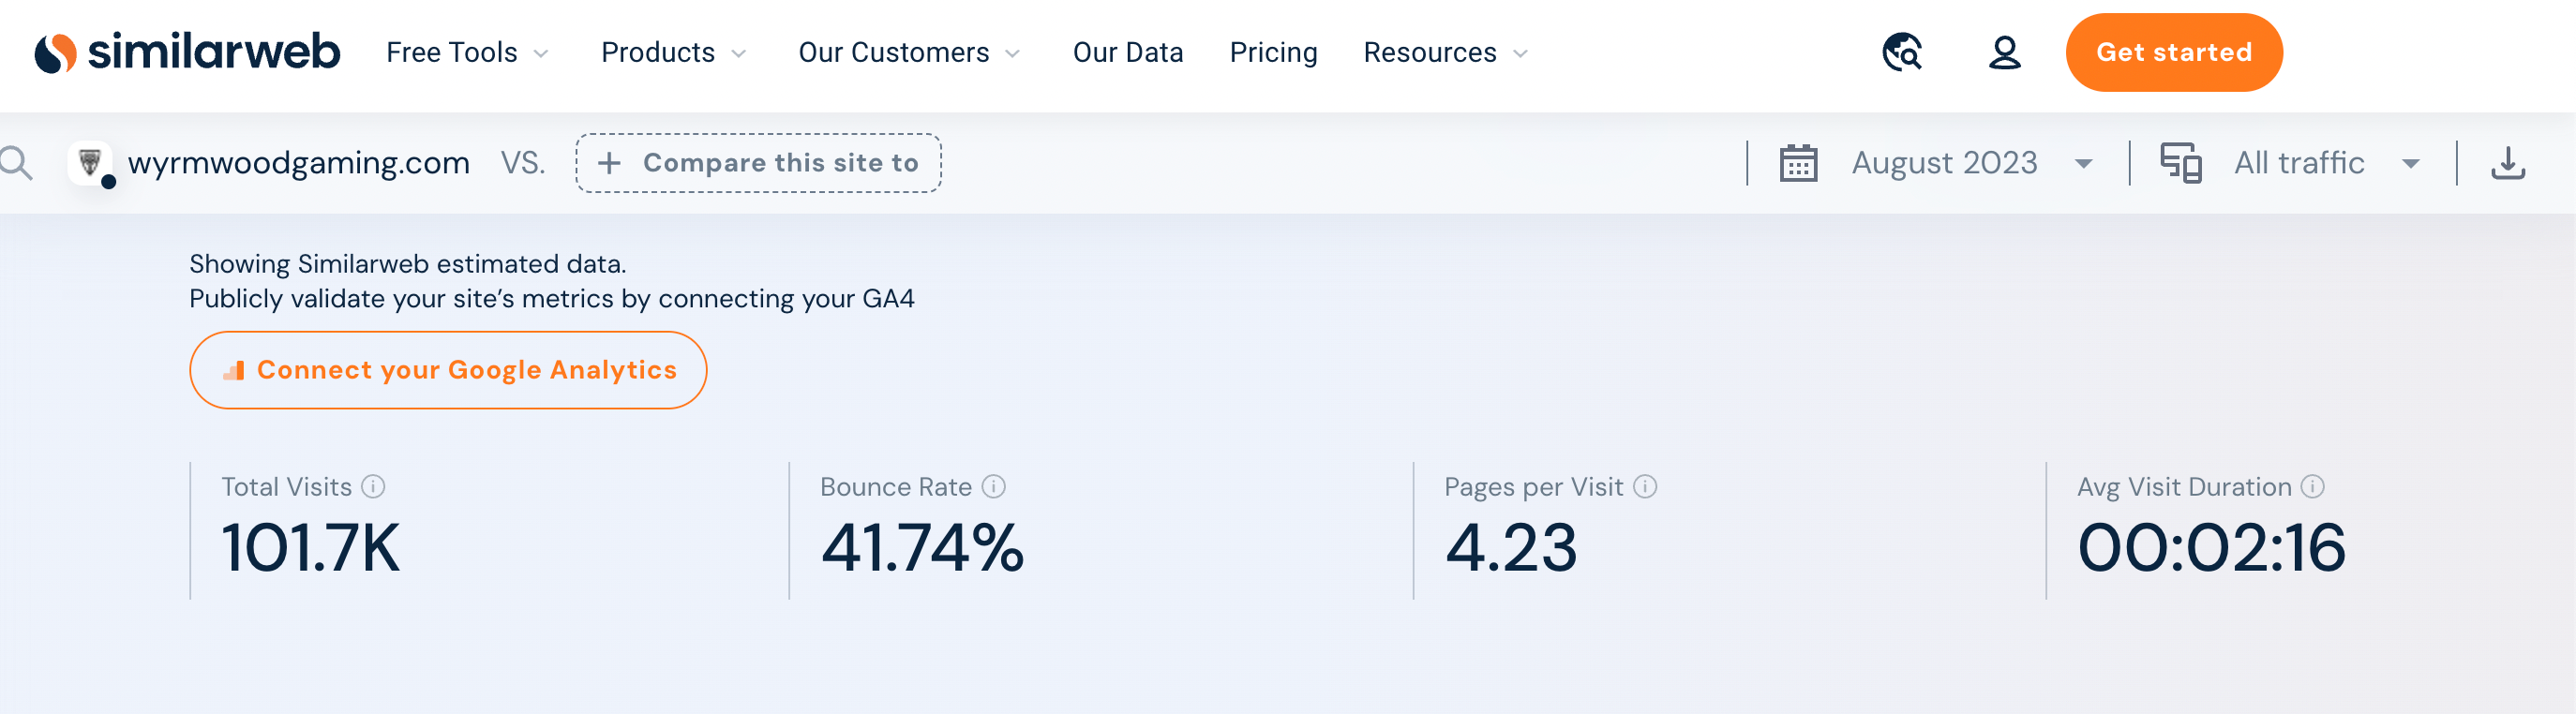
Task: Show info for Avg Visit Duration
Action: (2312, 487)
